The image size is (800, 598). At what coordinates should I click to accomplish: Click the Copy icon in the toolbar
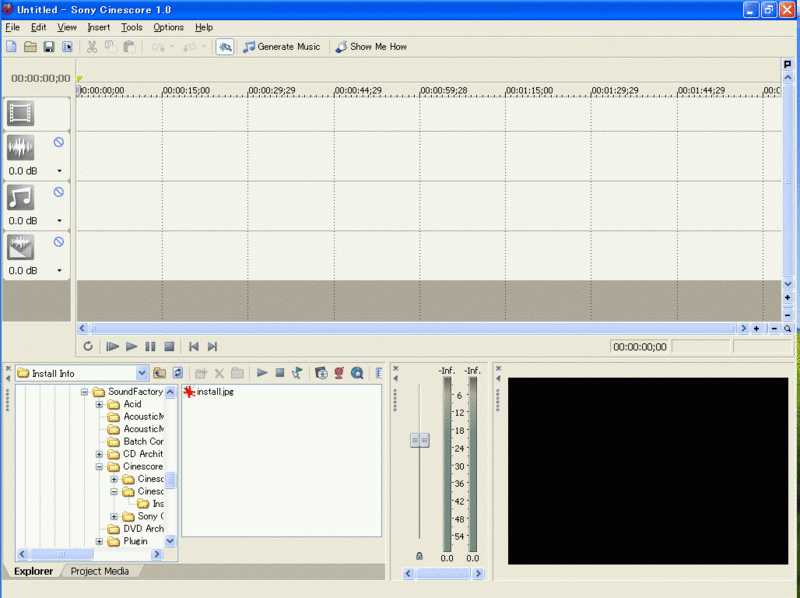click(110, 47)
